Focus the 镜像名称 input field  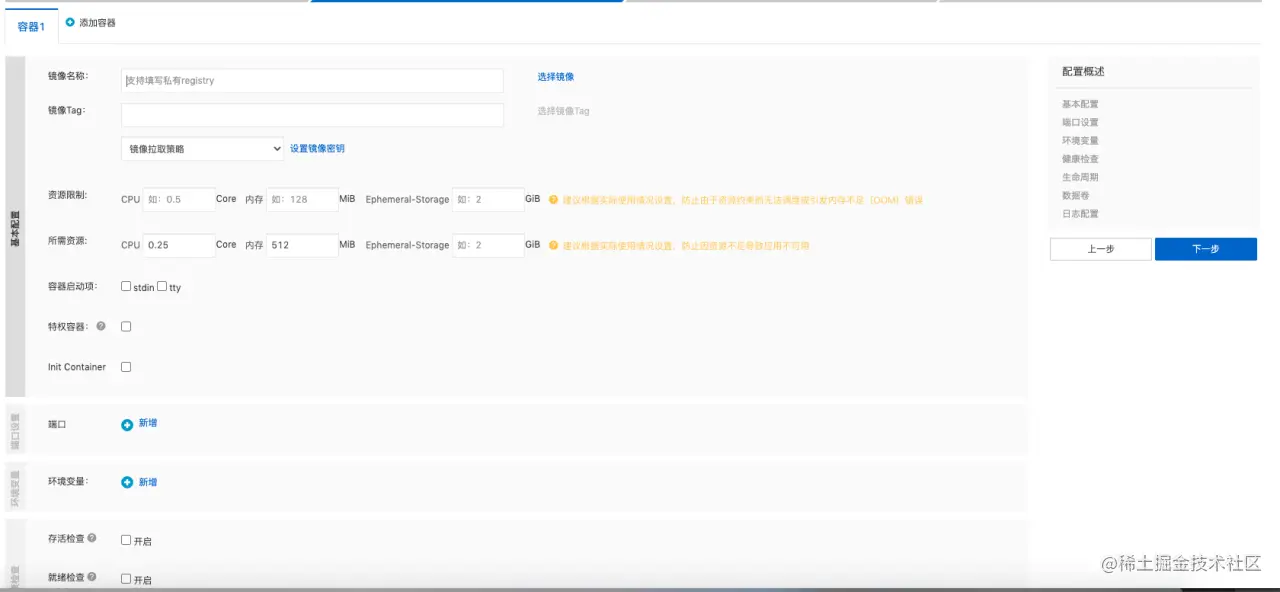(x=312, y=80)
